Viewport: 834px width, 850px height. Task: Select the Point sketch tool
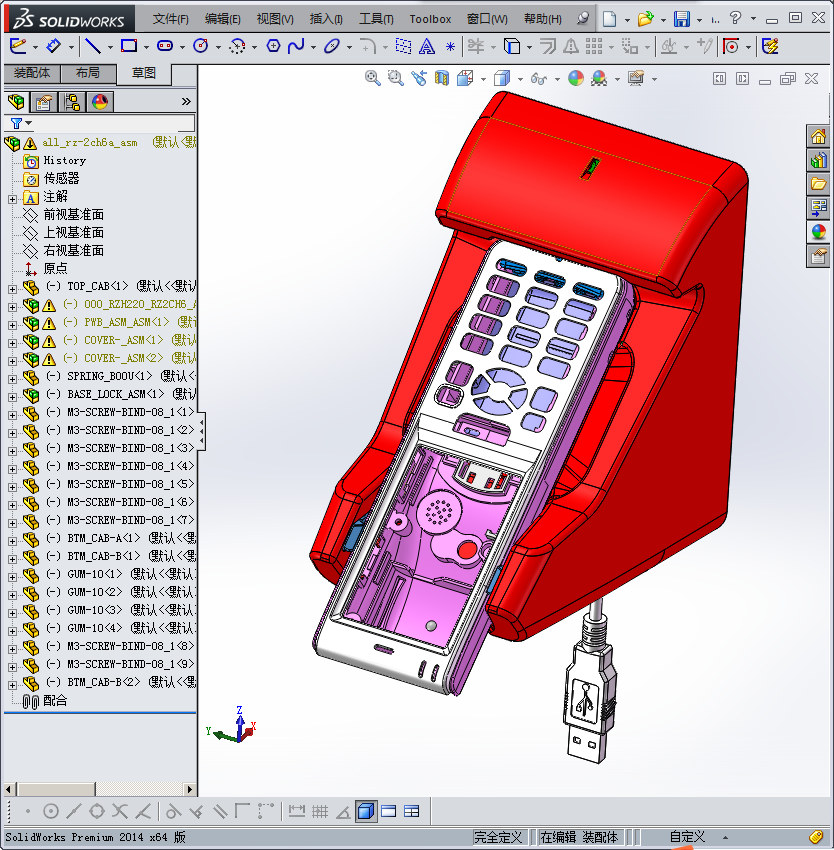450,47
